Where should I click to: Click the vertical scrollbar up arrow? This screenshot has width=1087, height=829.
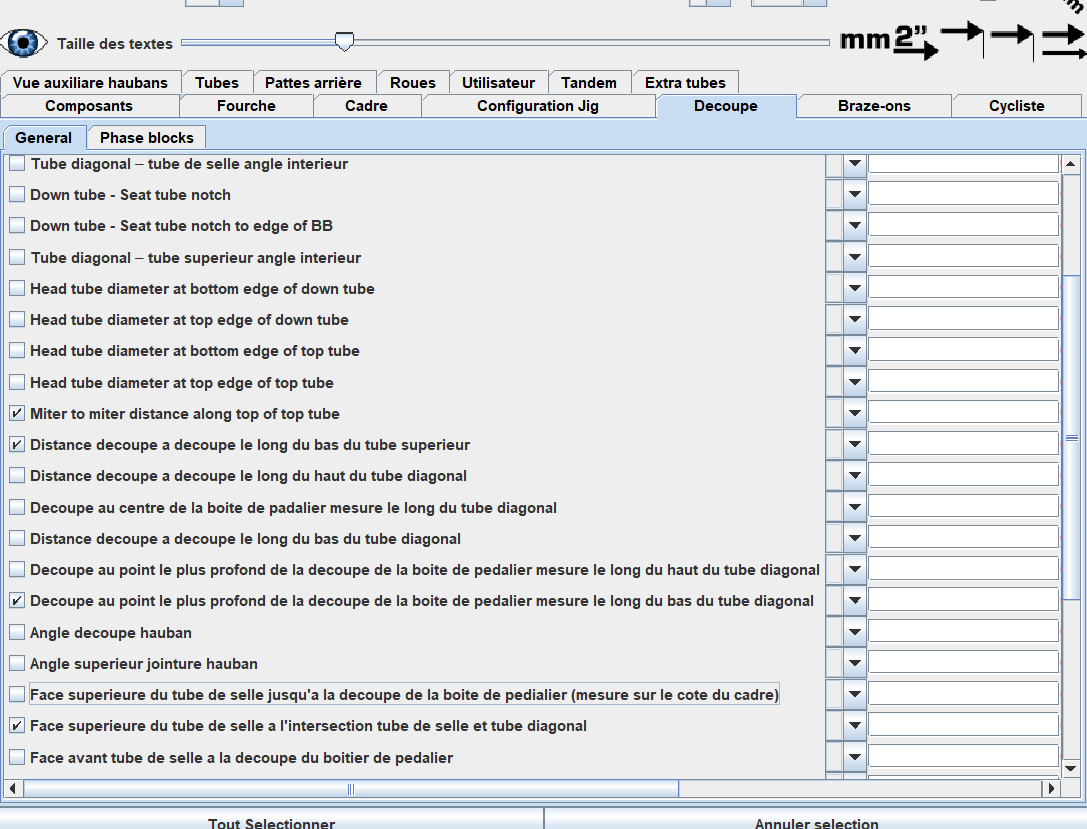(x=1071, y=164)
